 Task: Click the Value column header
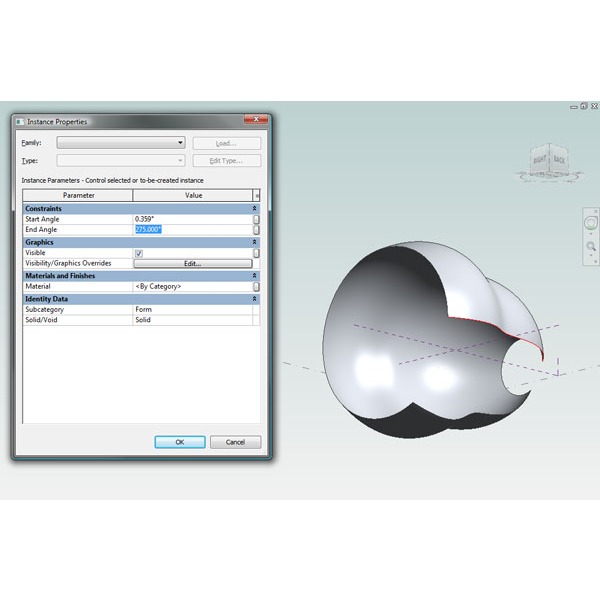[193, 195]
